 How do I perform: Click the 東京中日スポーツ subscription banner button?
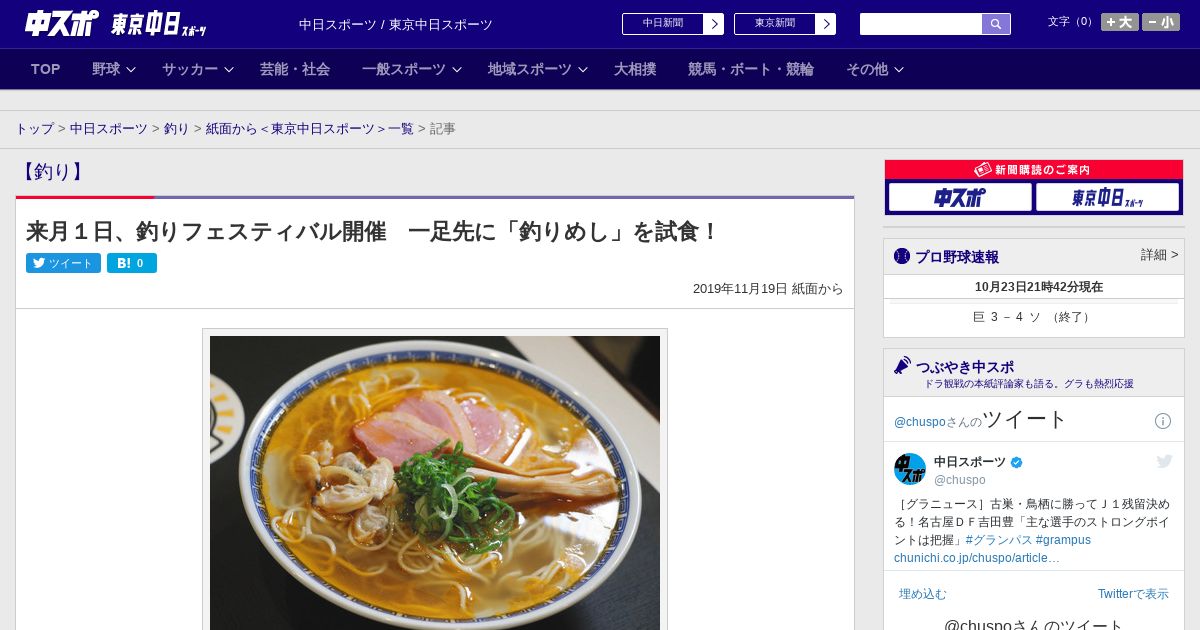click(x=1107, y=197)
